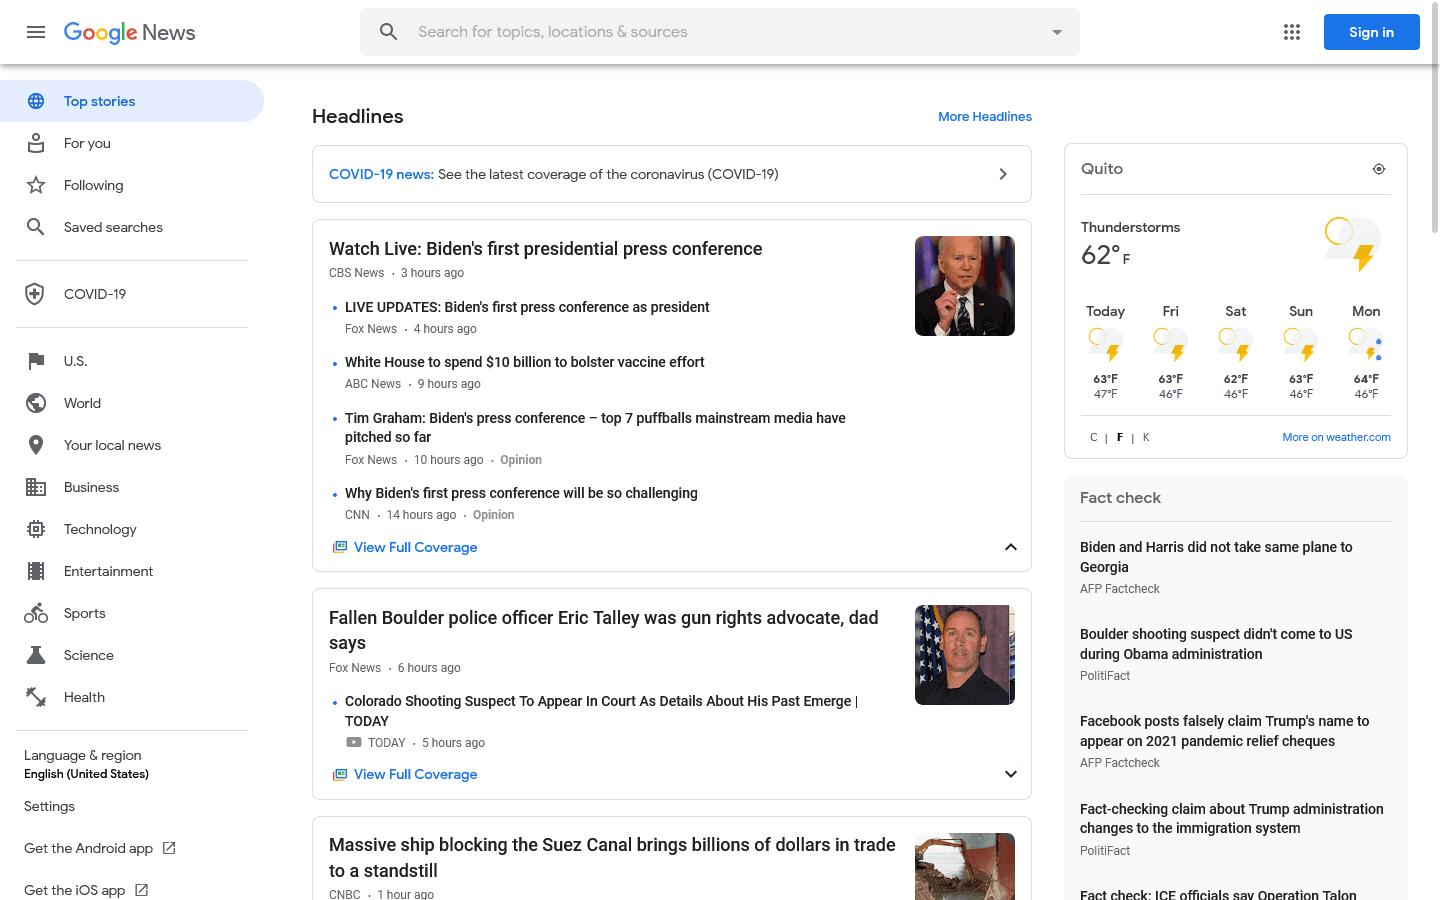Image resolution: width=1440 pixels, height=900 pixels.
Task: Click the video icon beside TODAY source
Action: (354, 742)
